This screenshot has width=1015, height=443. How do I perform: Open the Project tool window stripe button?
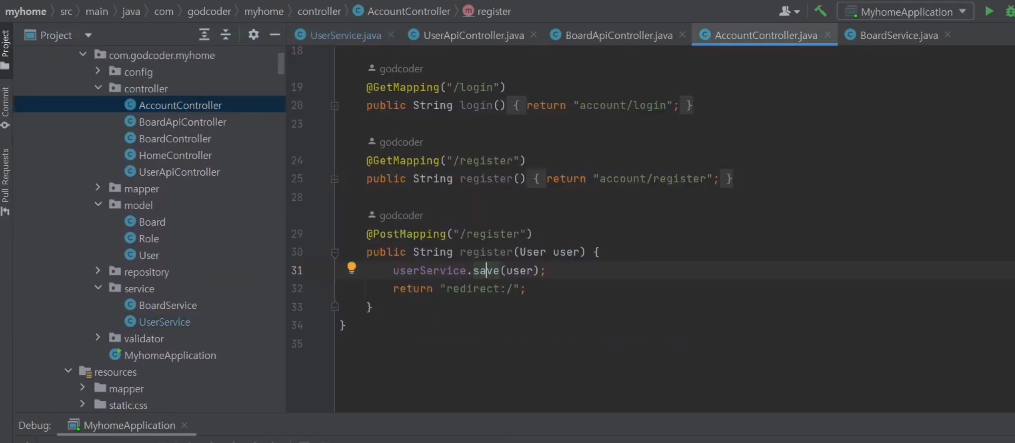[x=5, y=50]
